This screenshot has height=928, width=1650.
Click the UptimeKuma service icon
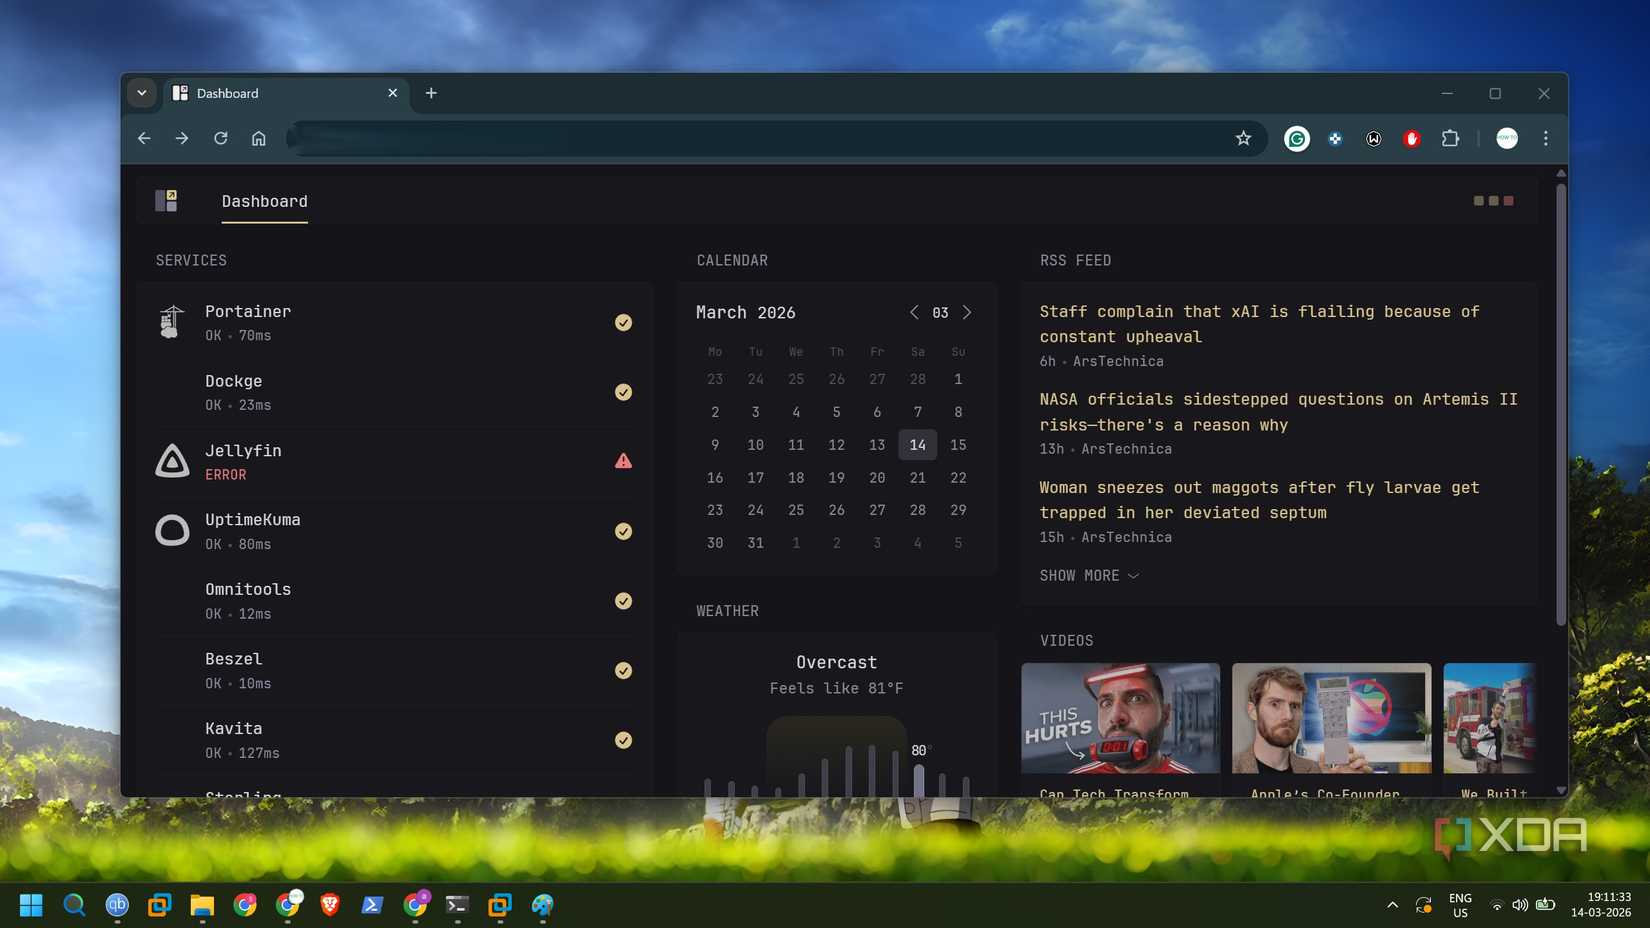(172, 530)
